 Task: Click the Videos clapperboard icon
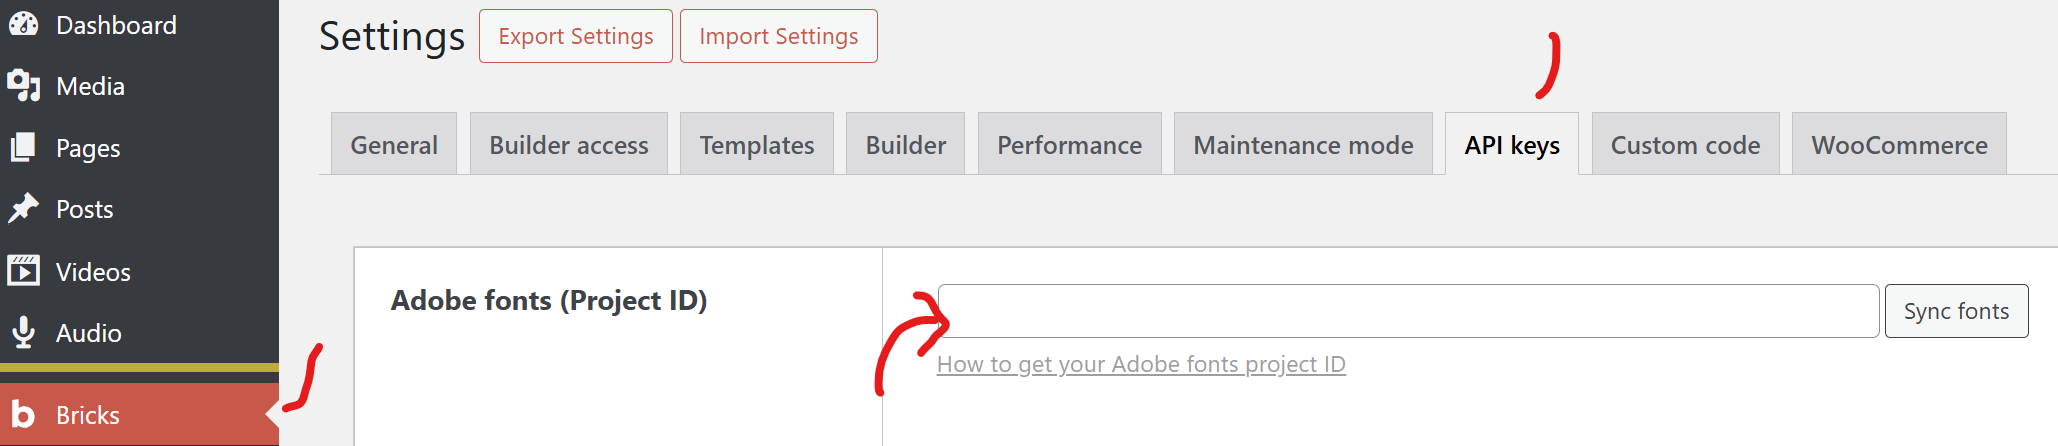(23, 271)
